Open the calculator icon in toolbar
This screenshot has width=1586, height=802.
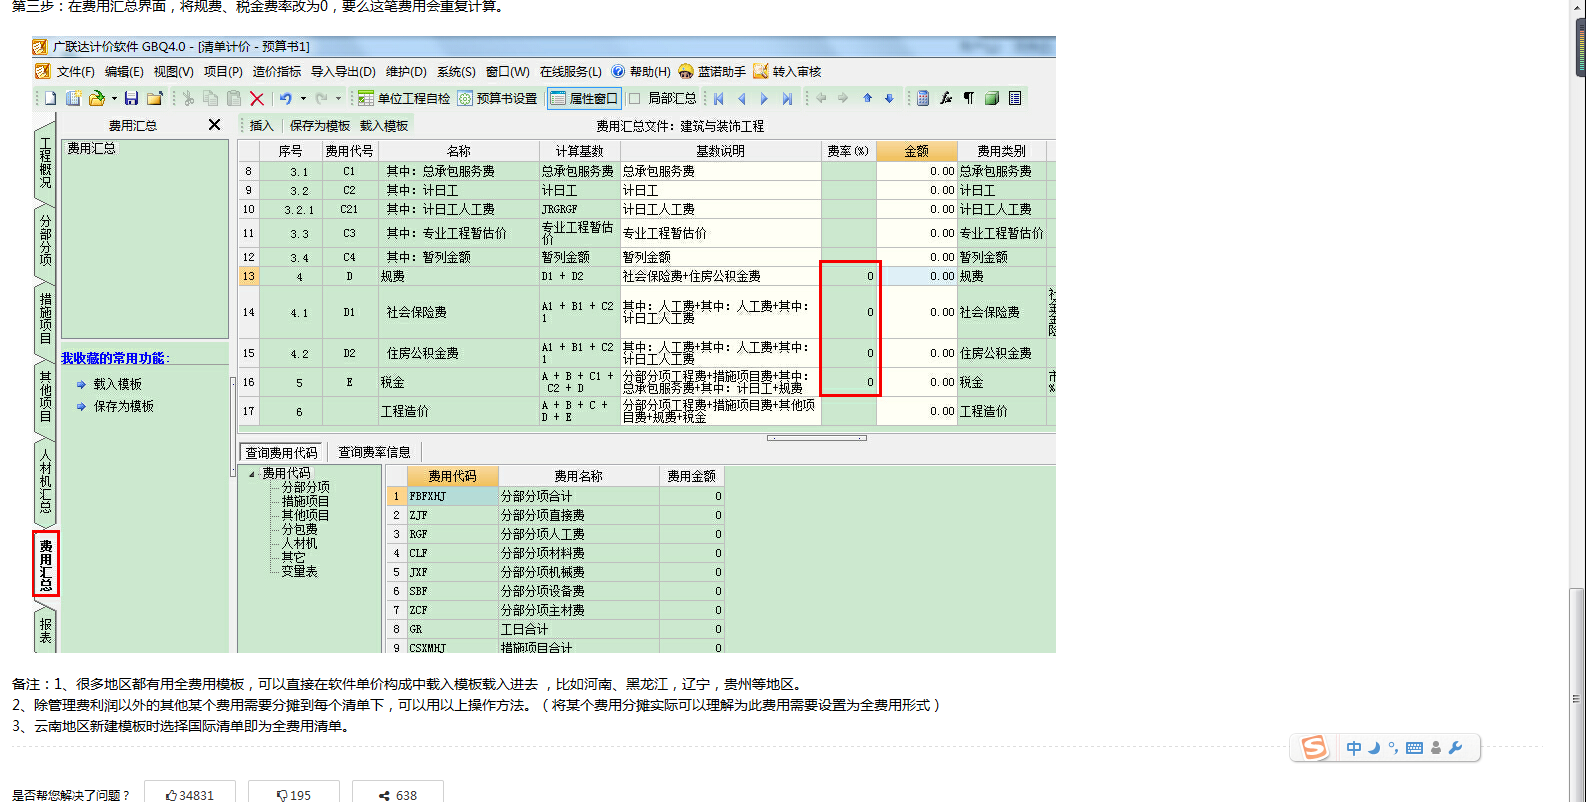tap(923, 98)
